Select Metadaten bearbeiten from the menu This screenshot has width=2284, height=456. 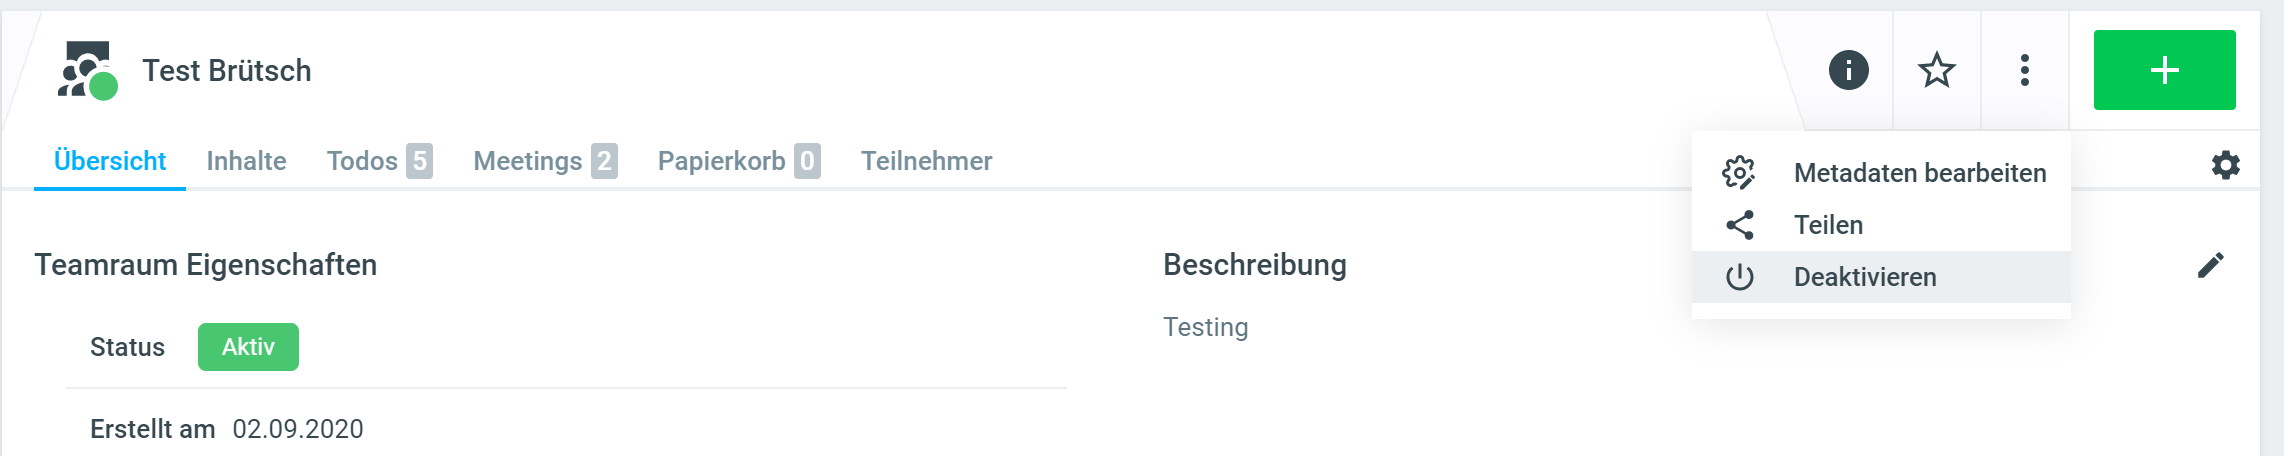(1919, 173)
